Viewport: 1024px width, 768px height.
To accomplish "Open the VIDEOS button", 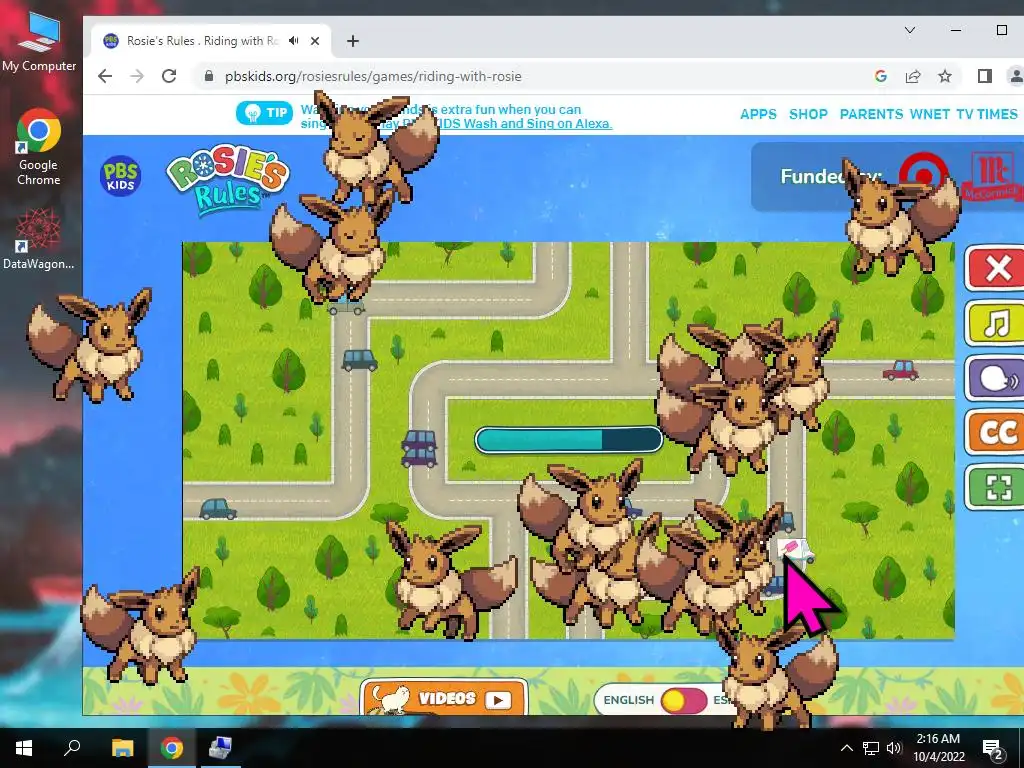I will (x=443, y=699).
